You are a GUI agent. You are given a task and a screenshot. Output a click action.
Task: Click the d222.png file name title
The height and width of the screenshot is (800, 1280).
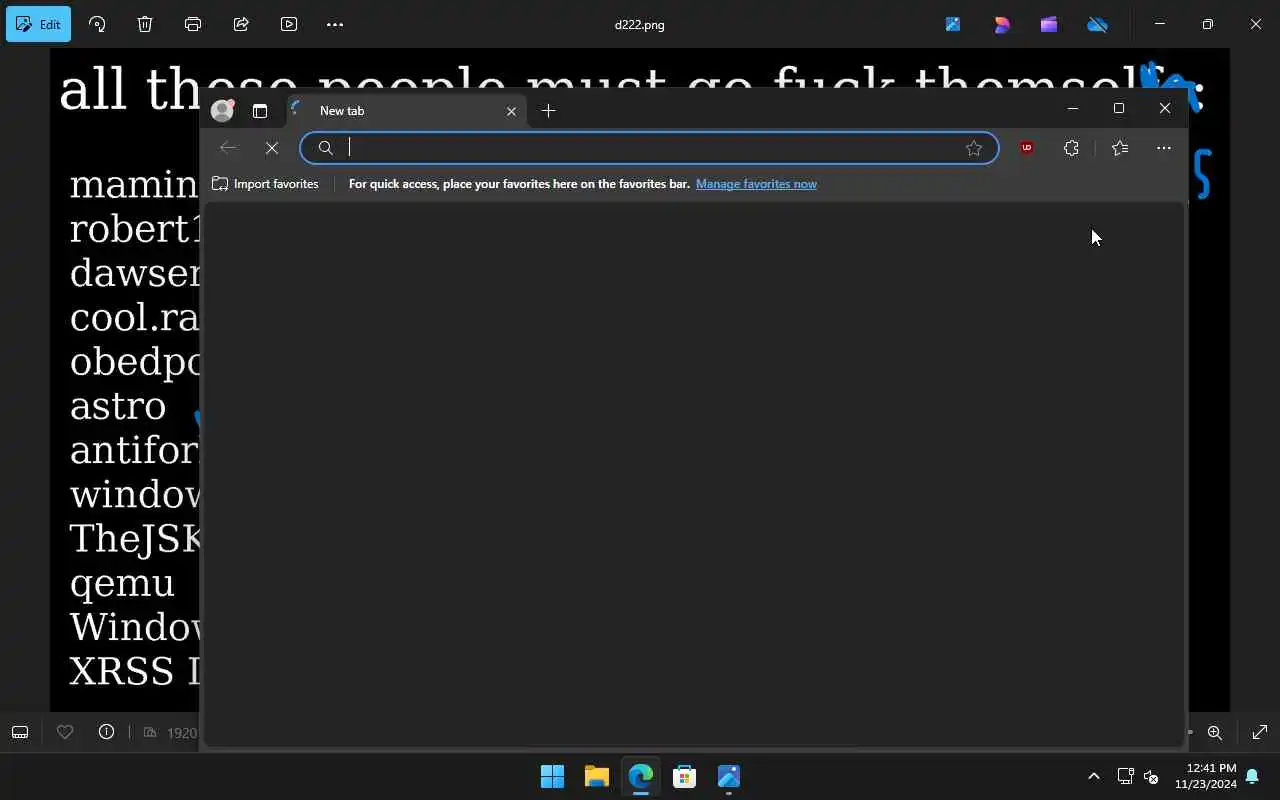pyautogui.click(x=639, y=24)
